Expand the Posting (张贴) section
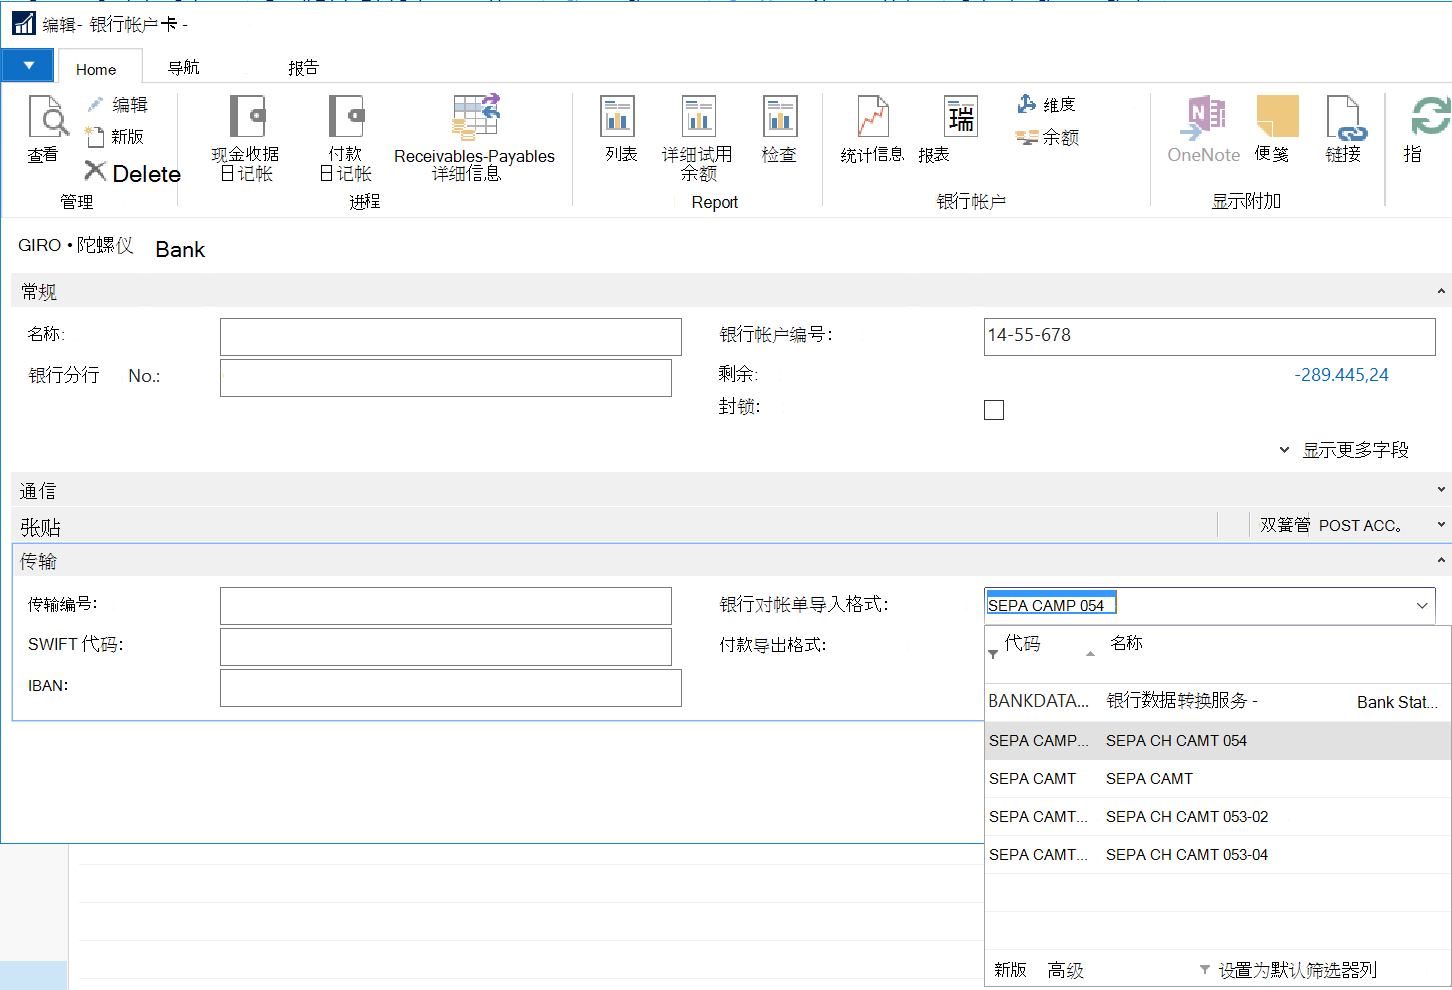The height and width of the screenshot is (990, 1452). [1441, 524]
